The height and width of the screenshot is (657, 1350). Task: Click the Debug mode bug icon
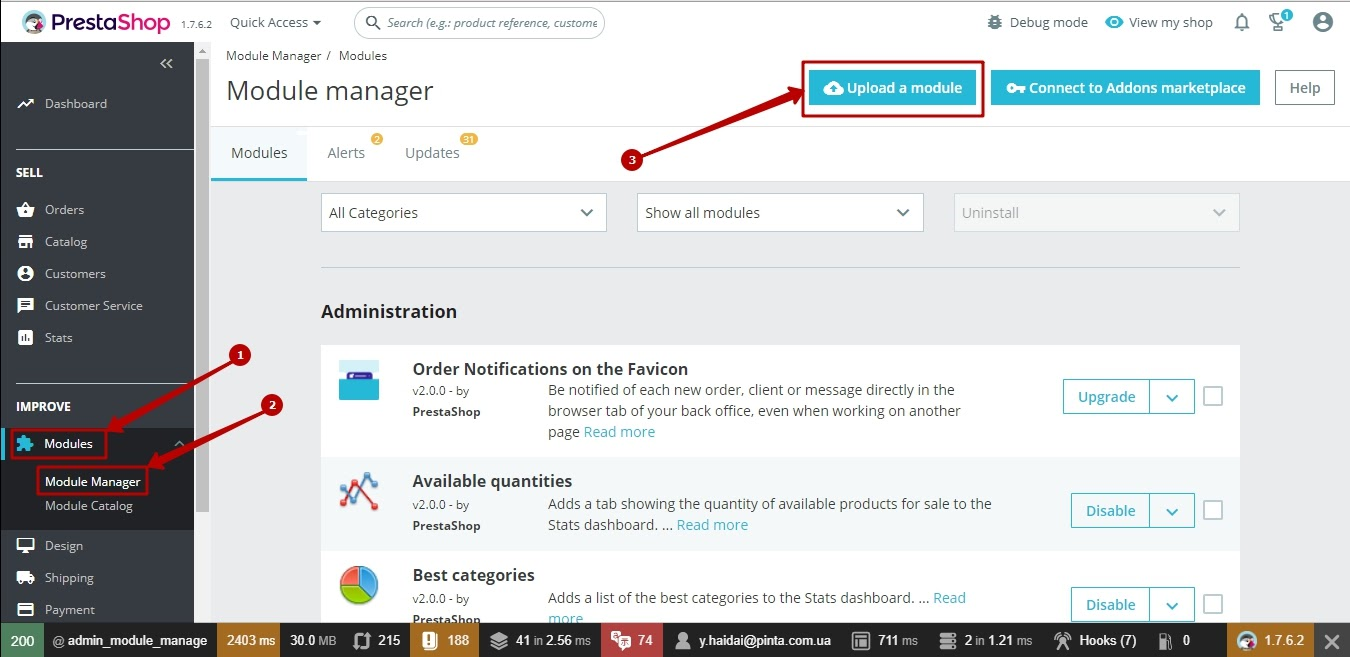(994, 22)
